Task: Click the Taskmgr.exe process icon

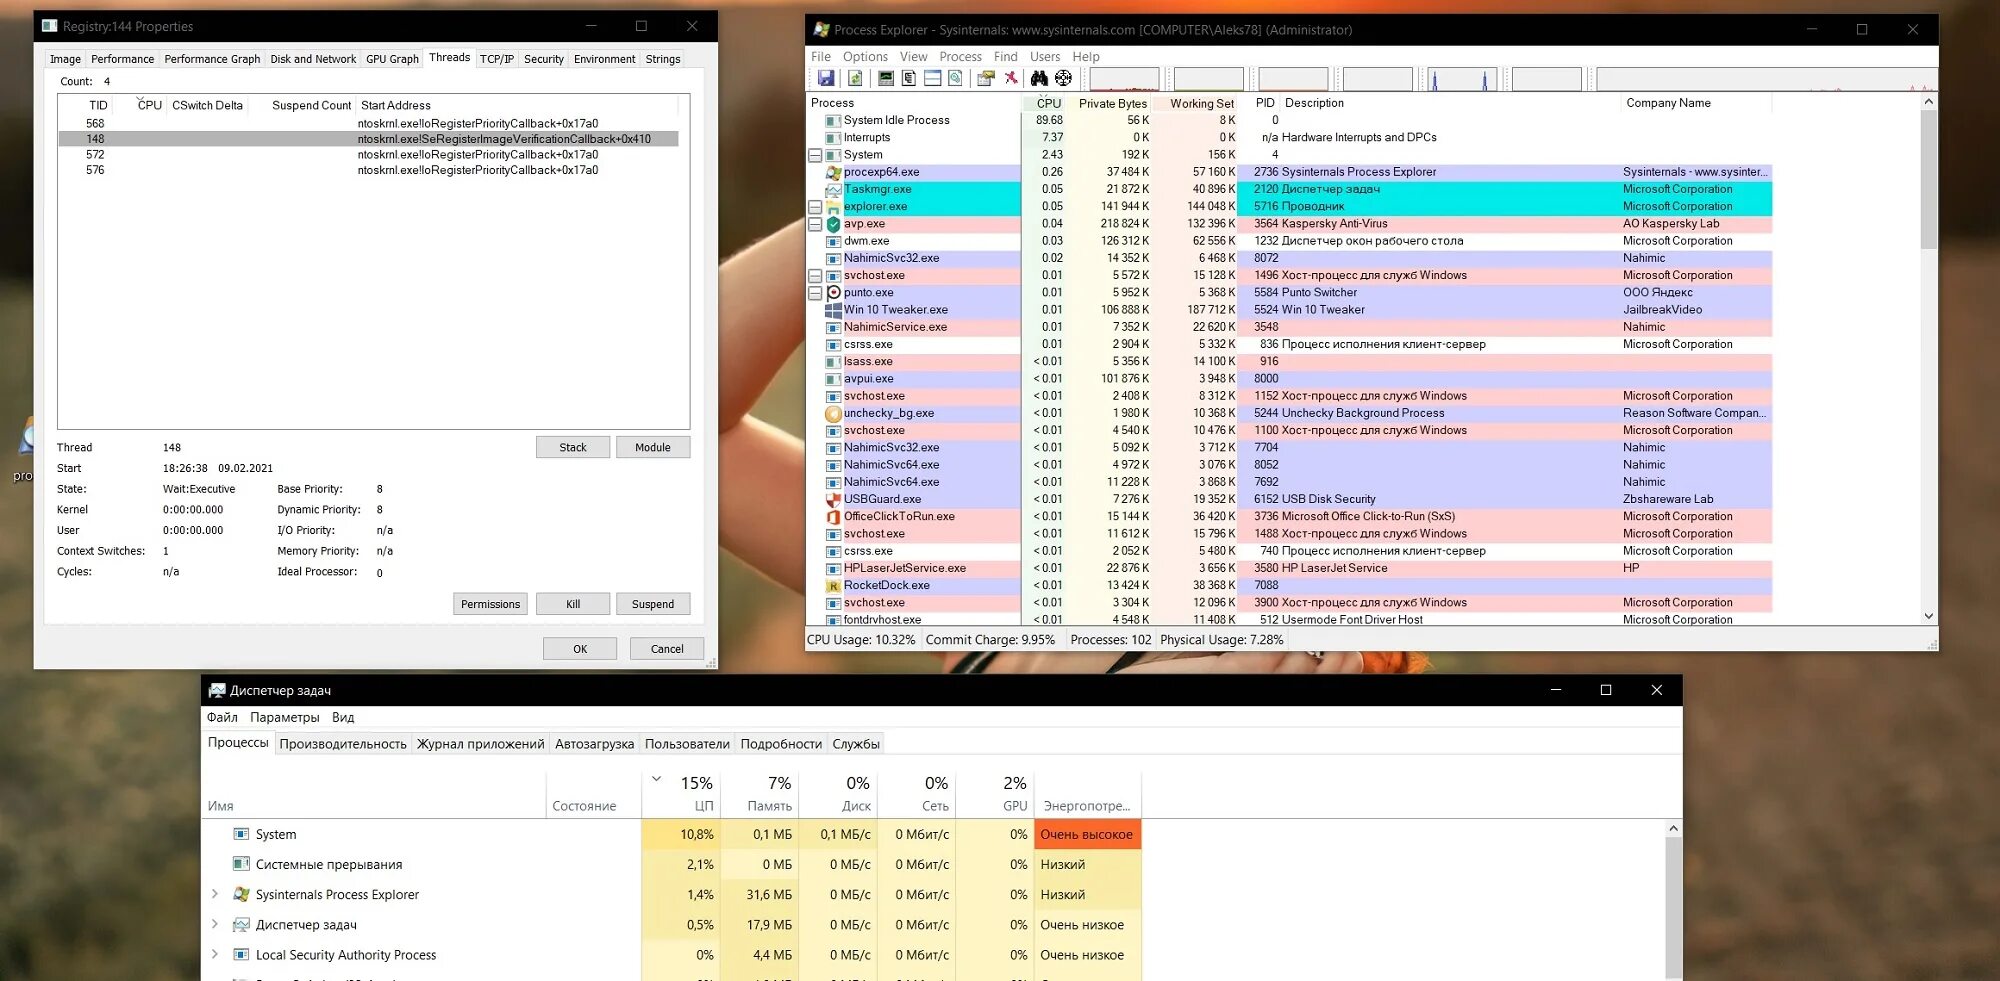Action: tap(833, 189)
